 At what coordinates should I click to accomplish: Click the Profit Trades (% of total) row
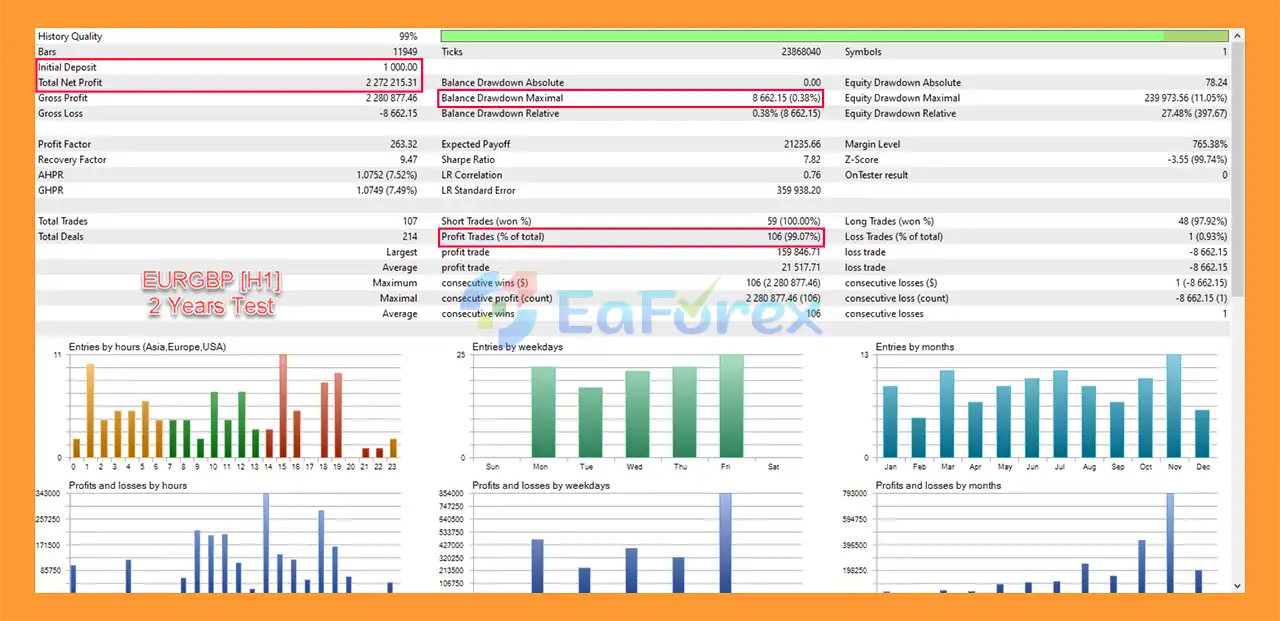click(x=632, y=236)
